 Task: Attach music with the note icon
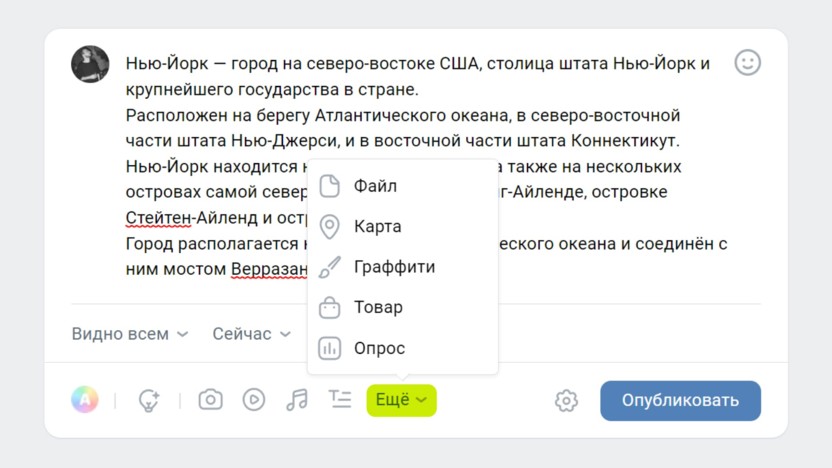297,400
